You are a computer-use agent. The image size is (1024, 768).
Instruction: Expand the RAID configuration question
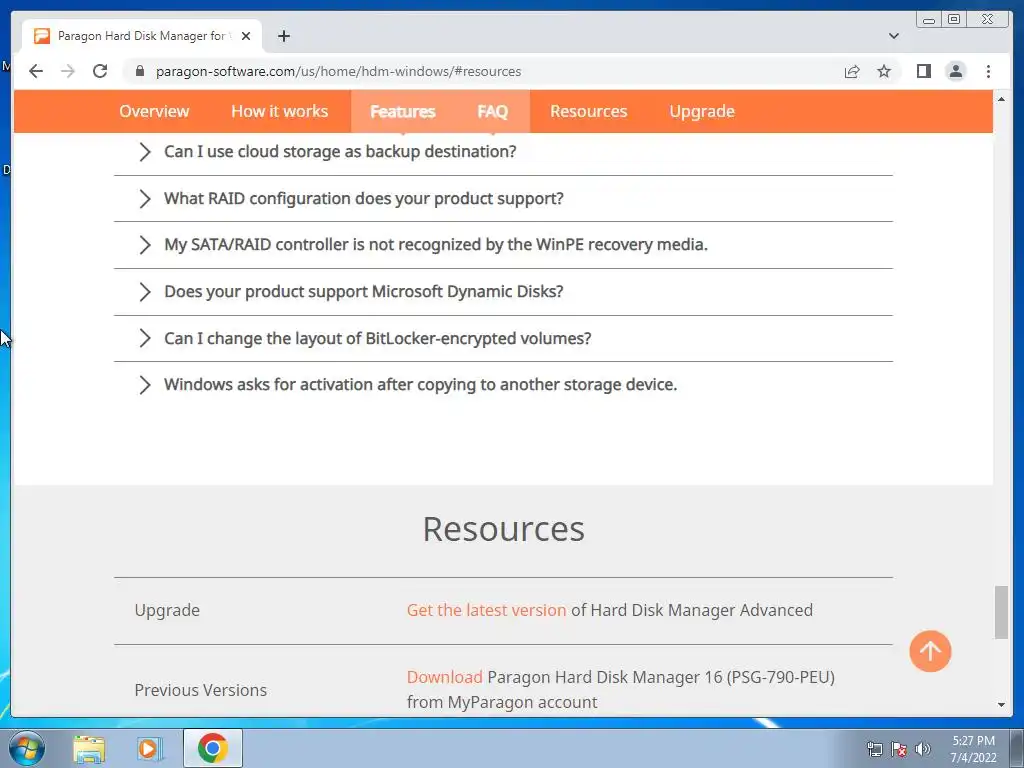503,199
